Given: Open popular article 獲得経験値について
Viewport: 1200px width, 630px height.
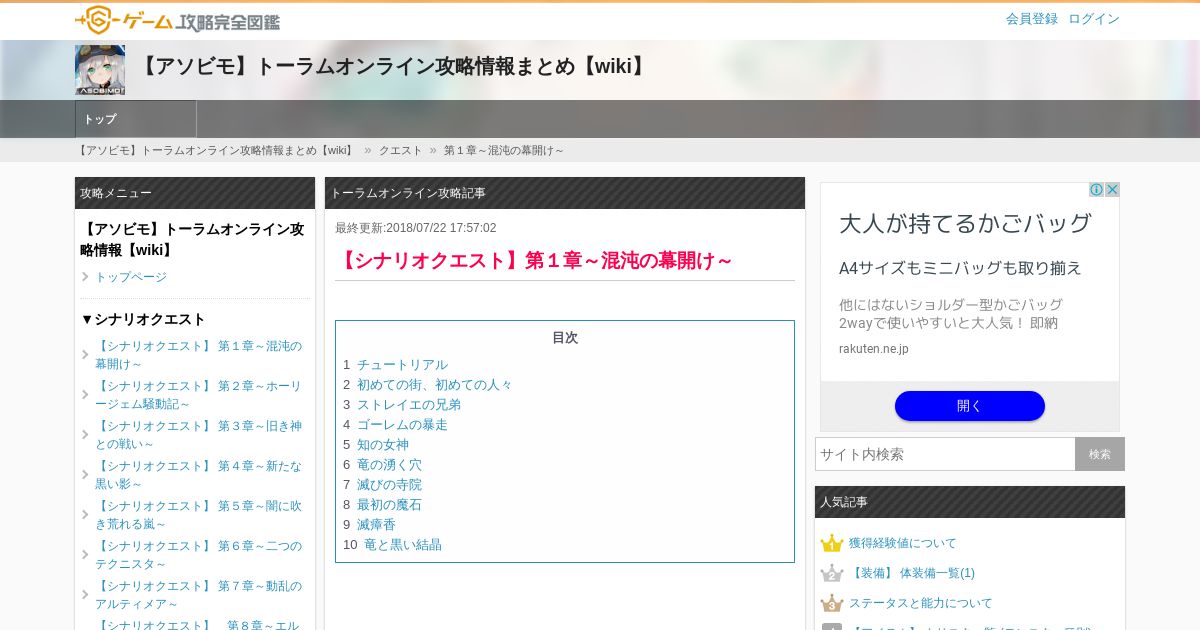Looking at the screenshot, I should coord(903,543).
